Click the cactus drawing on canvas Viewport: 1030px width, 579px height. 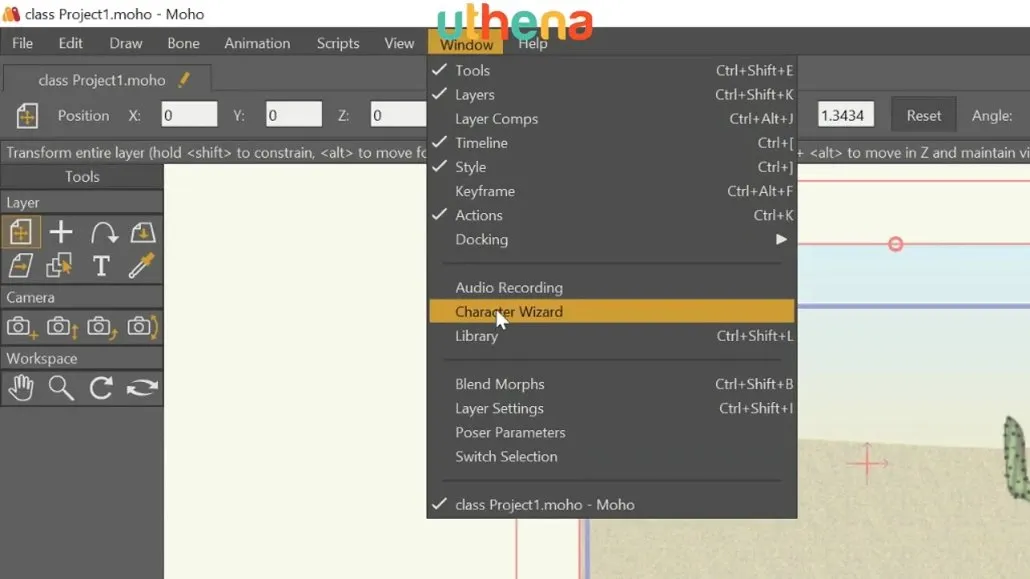click(x=1016, y=459)
